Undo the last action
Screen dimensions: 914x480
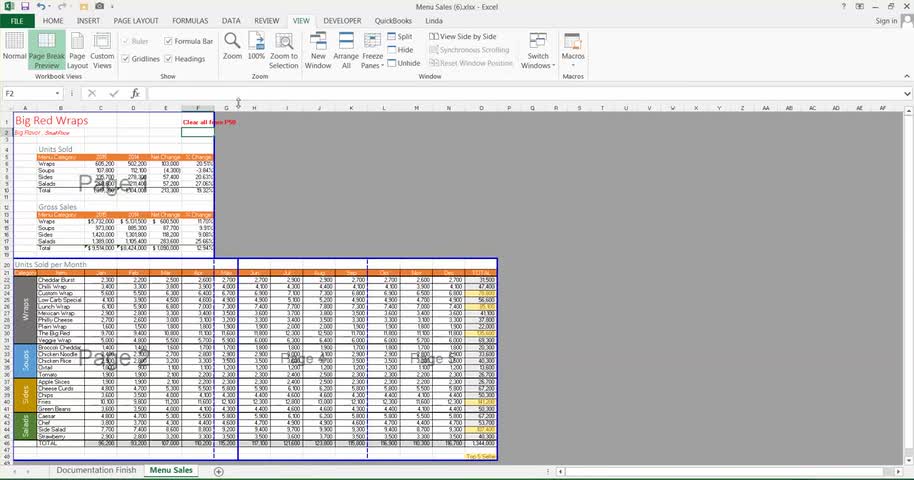tap(40, 6)
